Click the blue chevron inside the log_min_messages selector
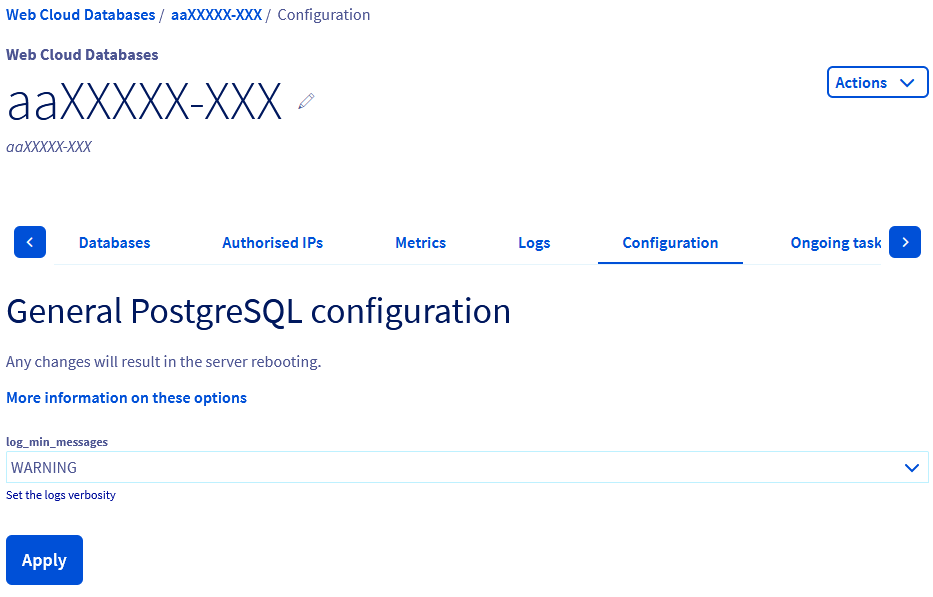933x597 pixels. coord(911,467)
